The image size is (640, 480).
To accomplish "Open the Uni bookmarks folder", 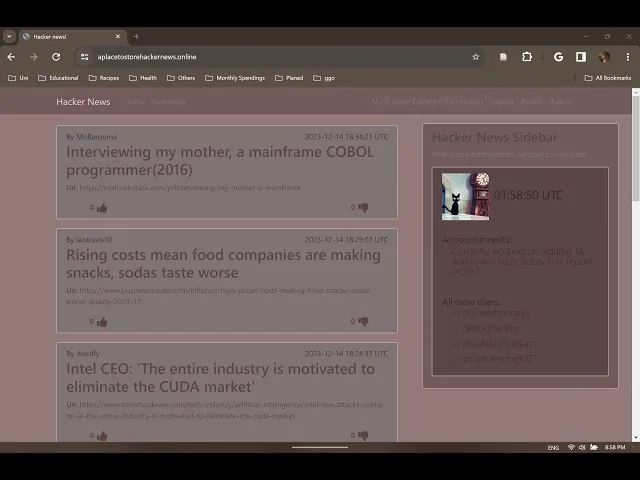I will [x=18, y=78].
